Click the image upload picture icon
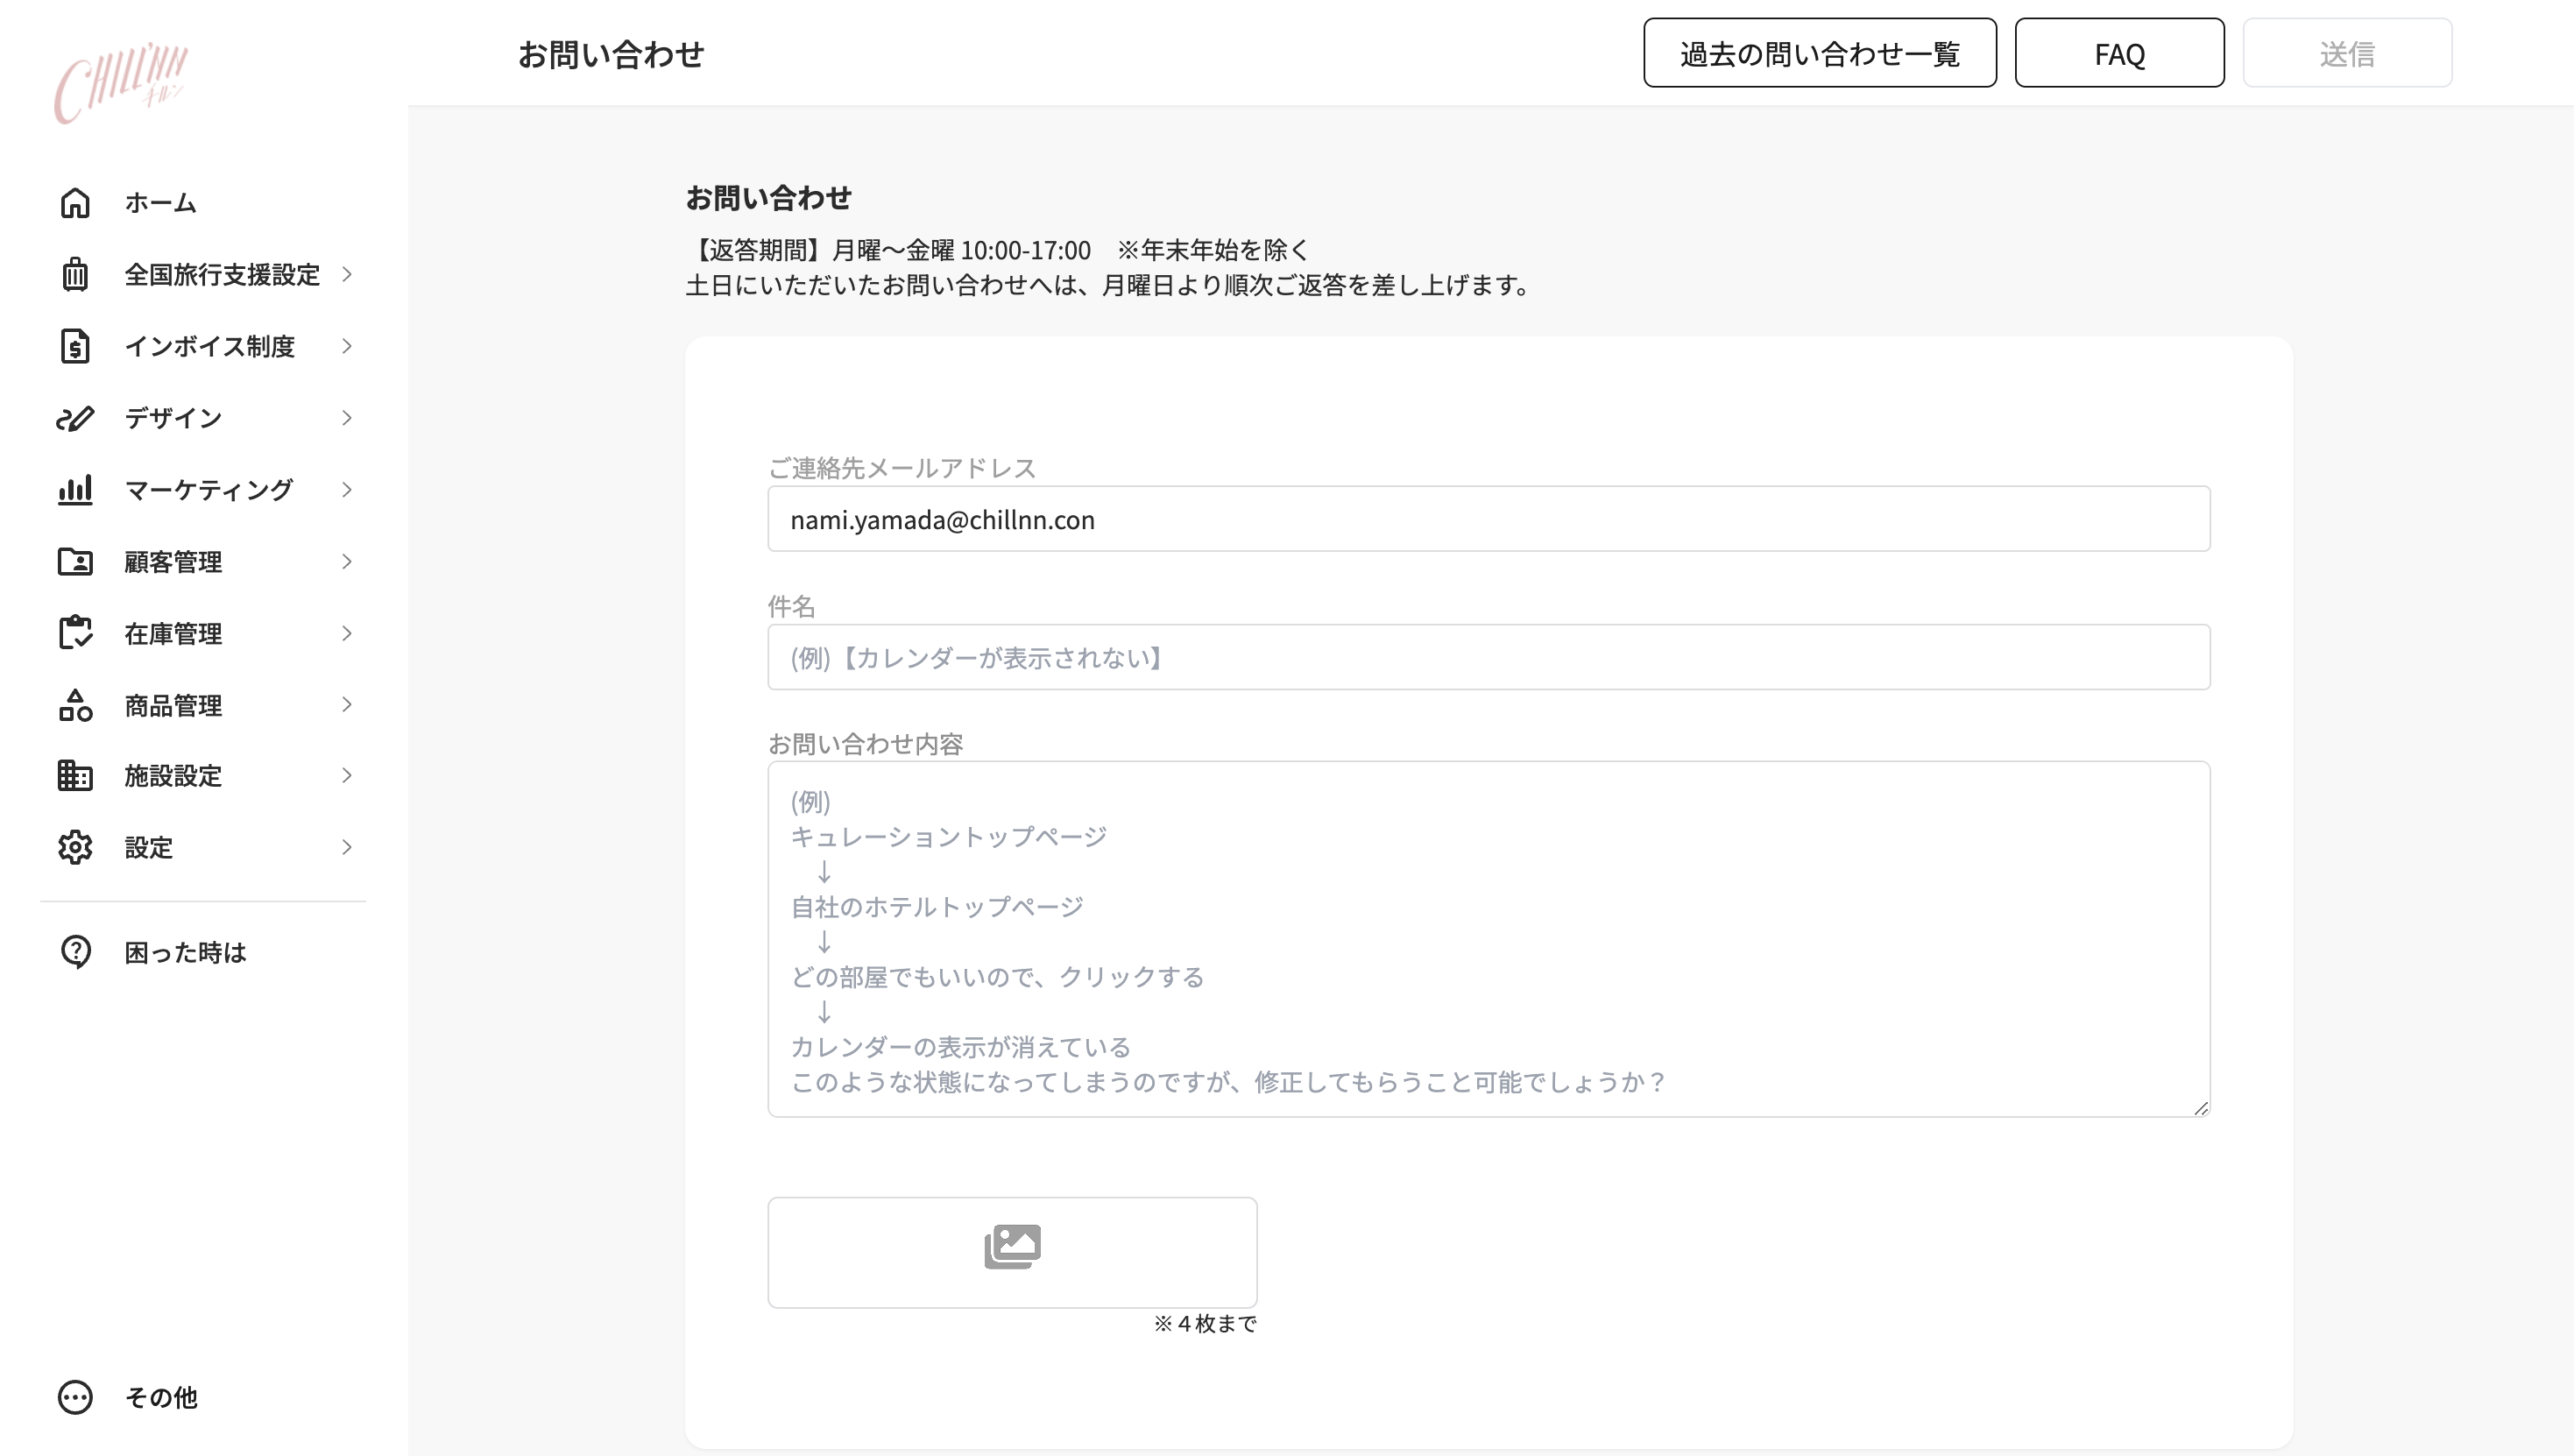The image size is (2574, 1456). point(1012,1246)
